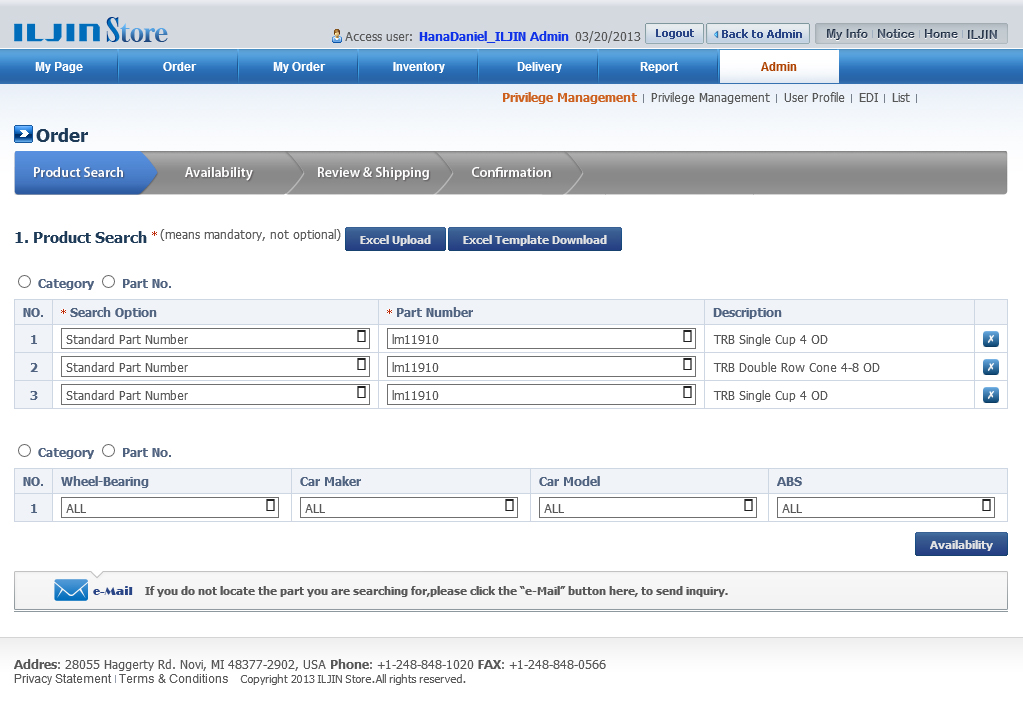Click row 3 description TRB Single Cup 4 OD
Screen dimensions: 1023x701
[x=771, y=396]
